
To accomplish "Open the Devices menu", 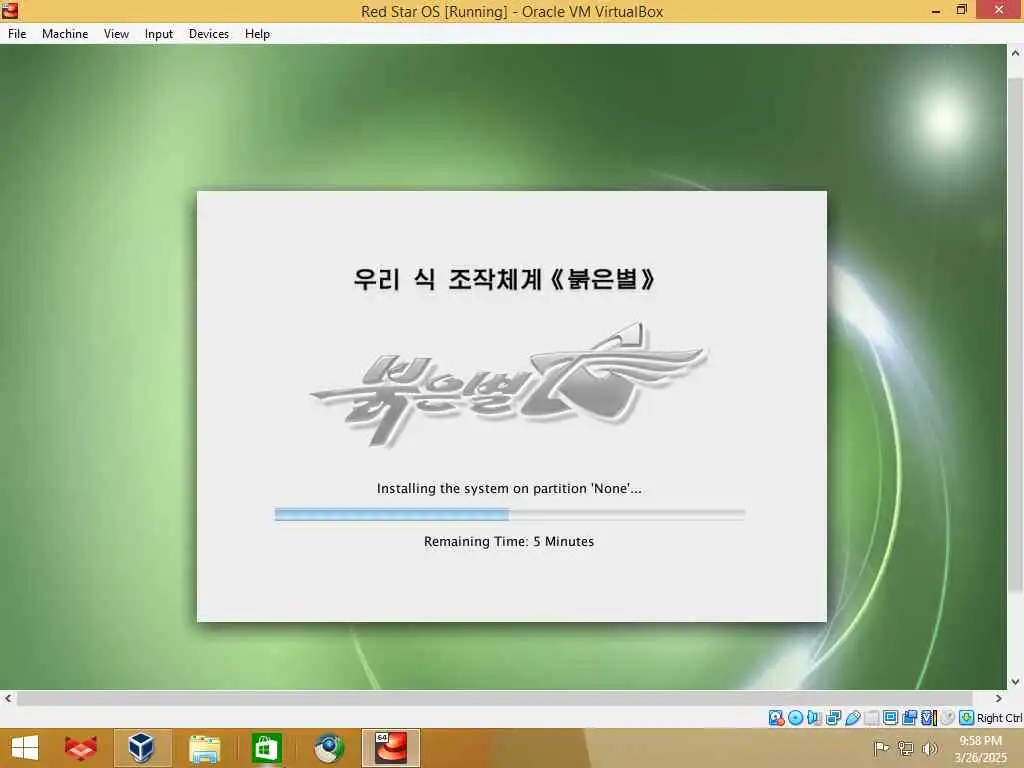I will tap(209, 34).
